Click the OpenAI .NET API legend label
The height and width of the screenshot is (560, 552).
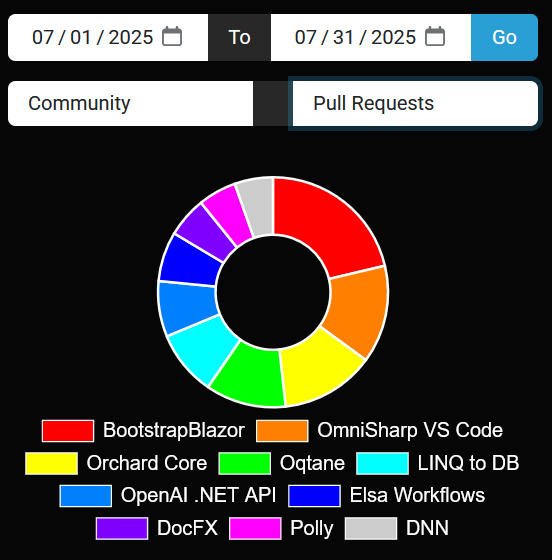pos(199,495)
